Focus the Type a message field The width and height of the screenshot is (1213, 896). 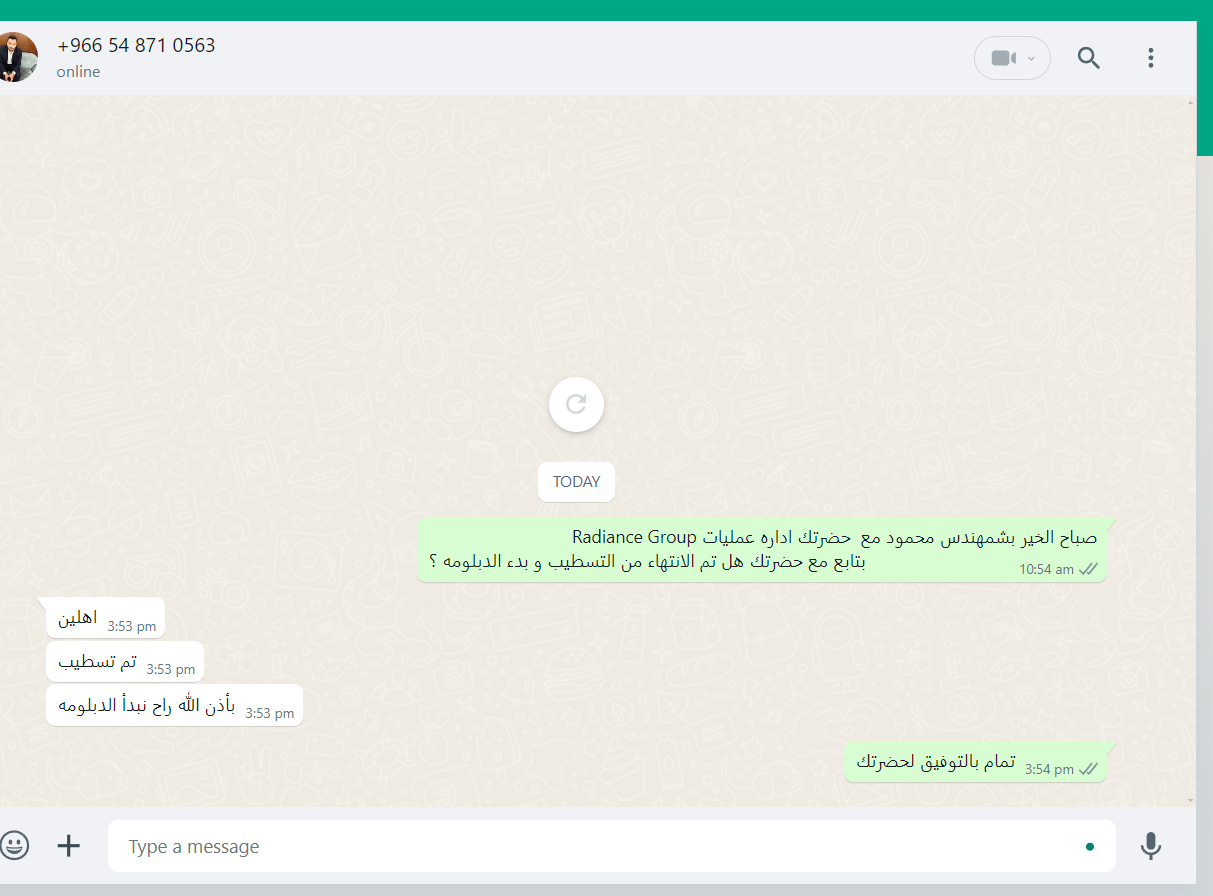point(611,846)
